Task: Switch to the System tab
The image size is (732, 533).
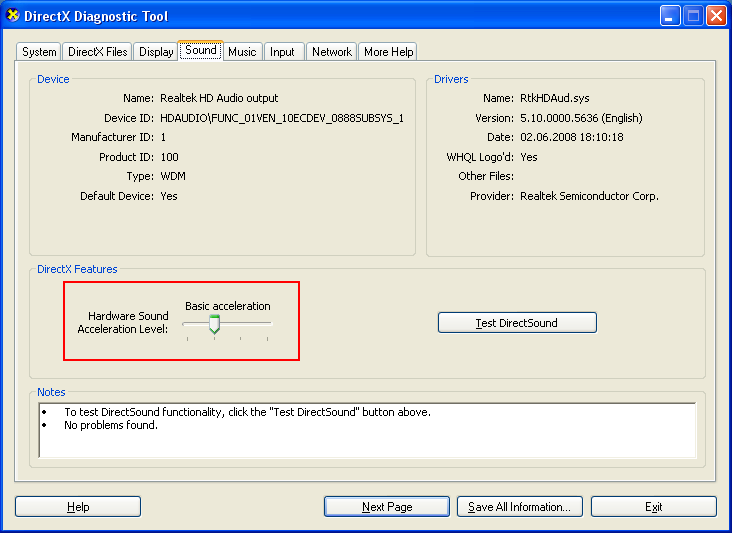Action: point(39,51)
